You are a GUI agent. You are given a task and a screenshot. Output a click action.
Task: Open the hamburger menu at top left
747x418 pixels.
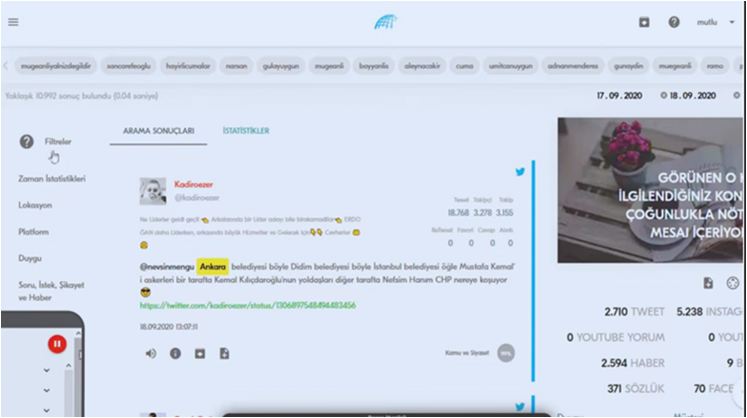[13, 22]
